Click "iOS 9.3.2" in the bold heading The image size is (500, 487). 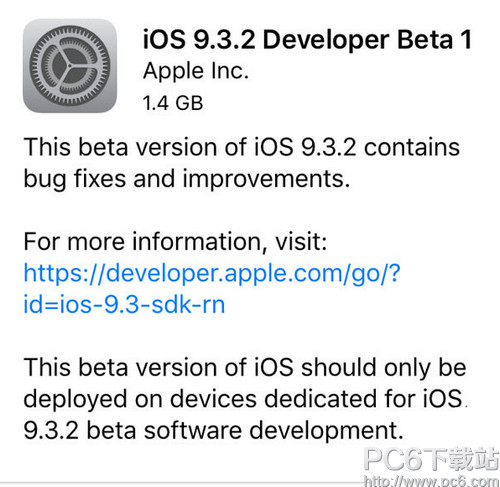click(x=199, y=40)
